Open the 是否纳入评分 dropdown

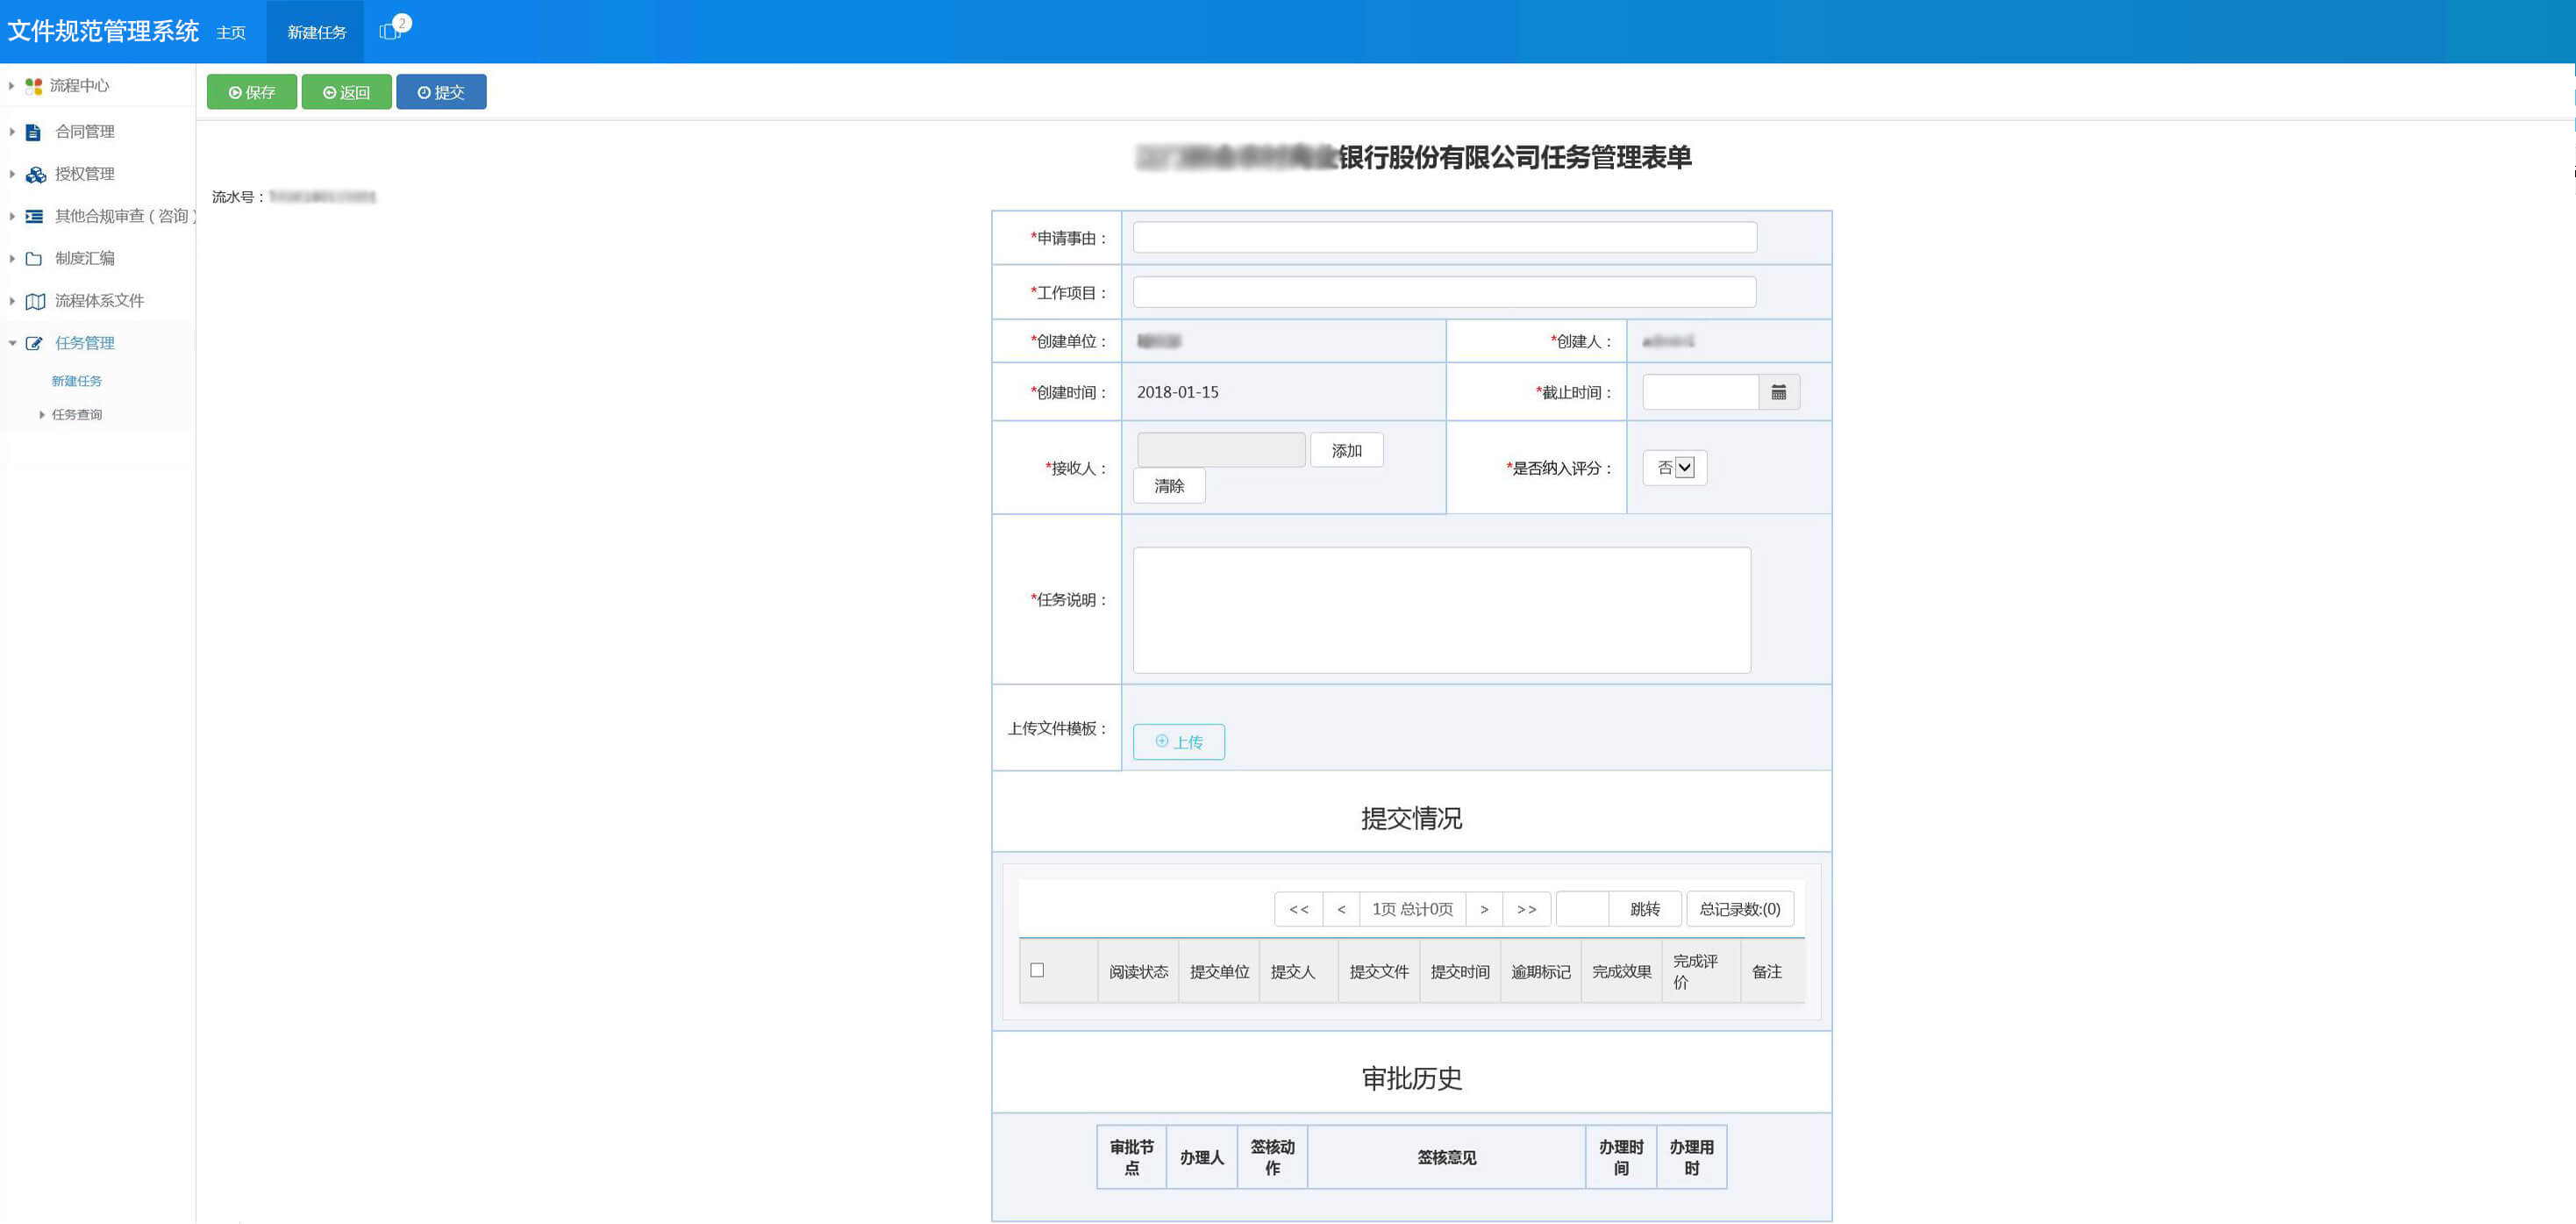pyautogui.click(x=1675, y=468)
